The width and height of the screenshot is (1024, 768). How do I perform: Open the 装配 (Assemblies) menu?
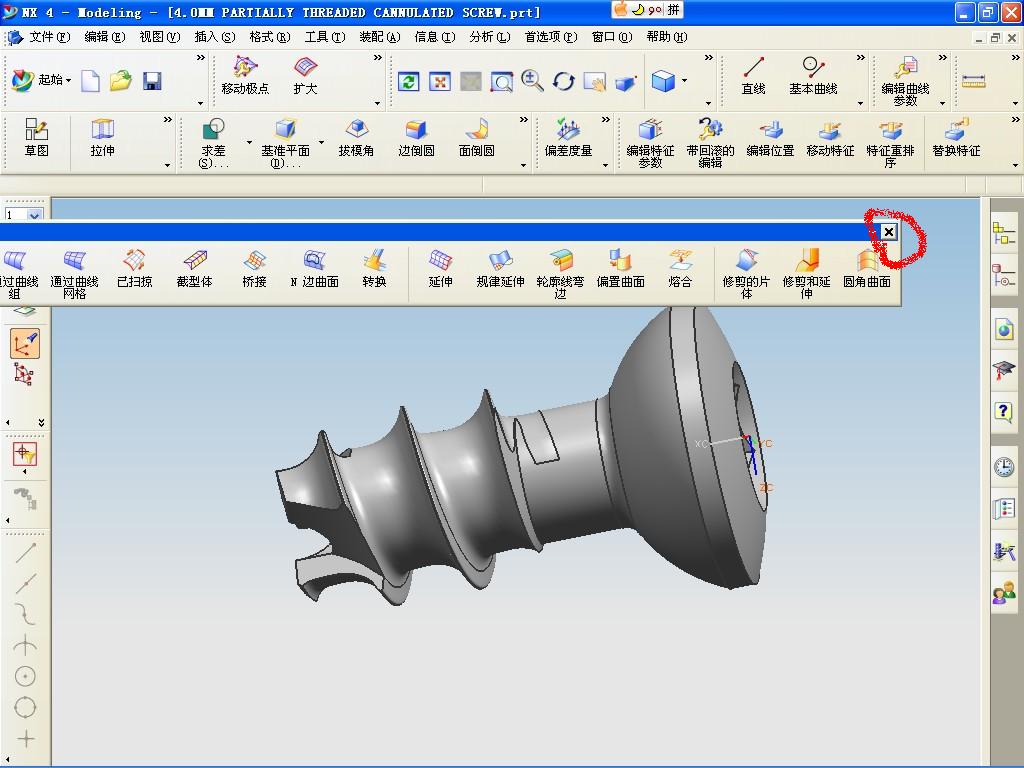[x=379, y=37]
